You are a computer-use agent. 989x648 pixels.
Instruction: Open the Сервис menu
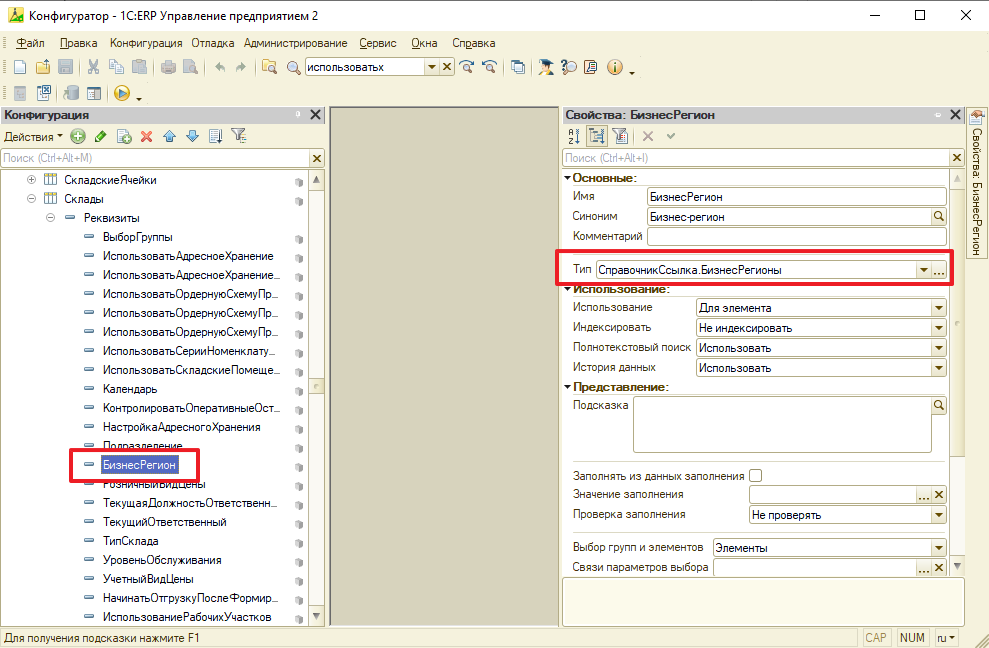click(x=378, y=43)
